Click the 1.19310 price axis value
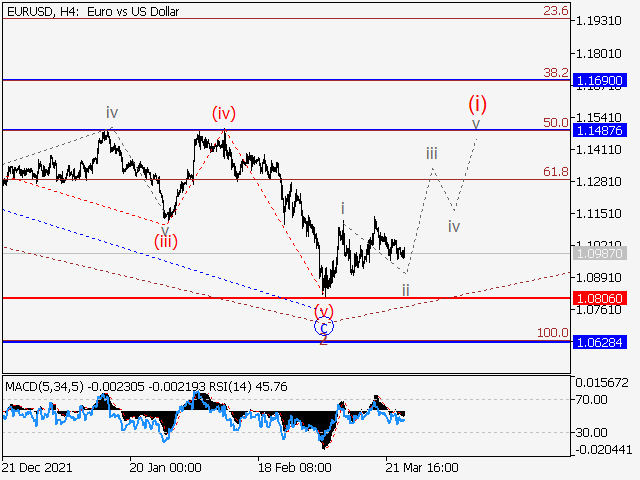The width and height of the screenshot is (640, 480). tap(598, 20)
